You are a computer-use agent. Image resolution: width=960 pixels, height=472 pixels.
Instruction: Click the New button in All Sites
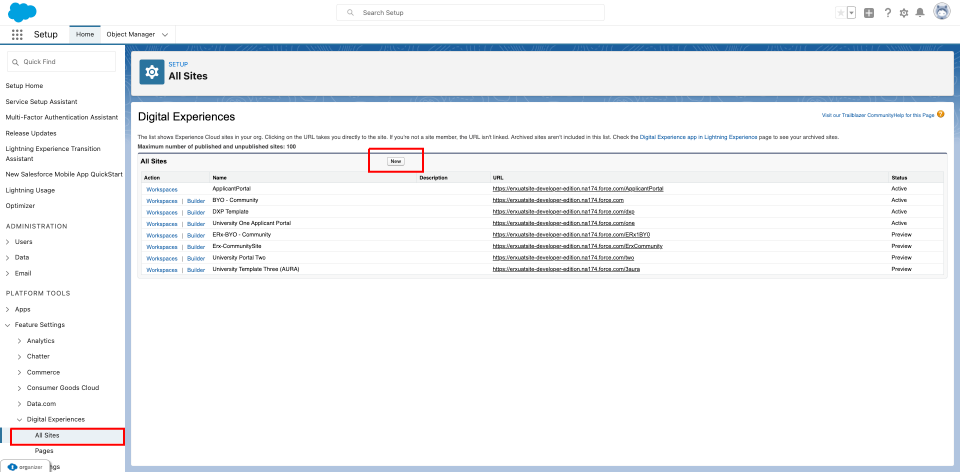(396, 161)
